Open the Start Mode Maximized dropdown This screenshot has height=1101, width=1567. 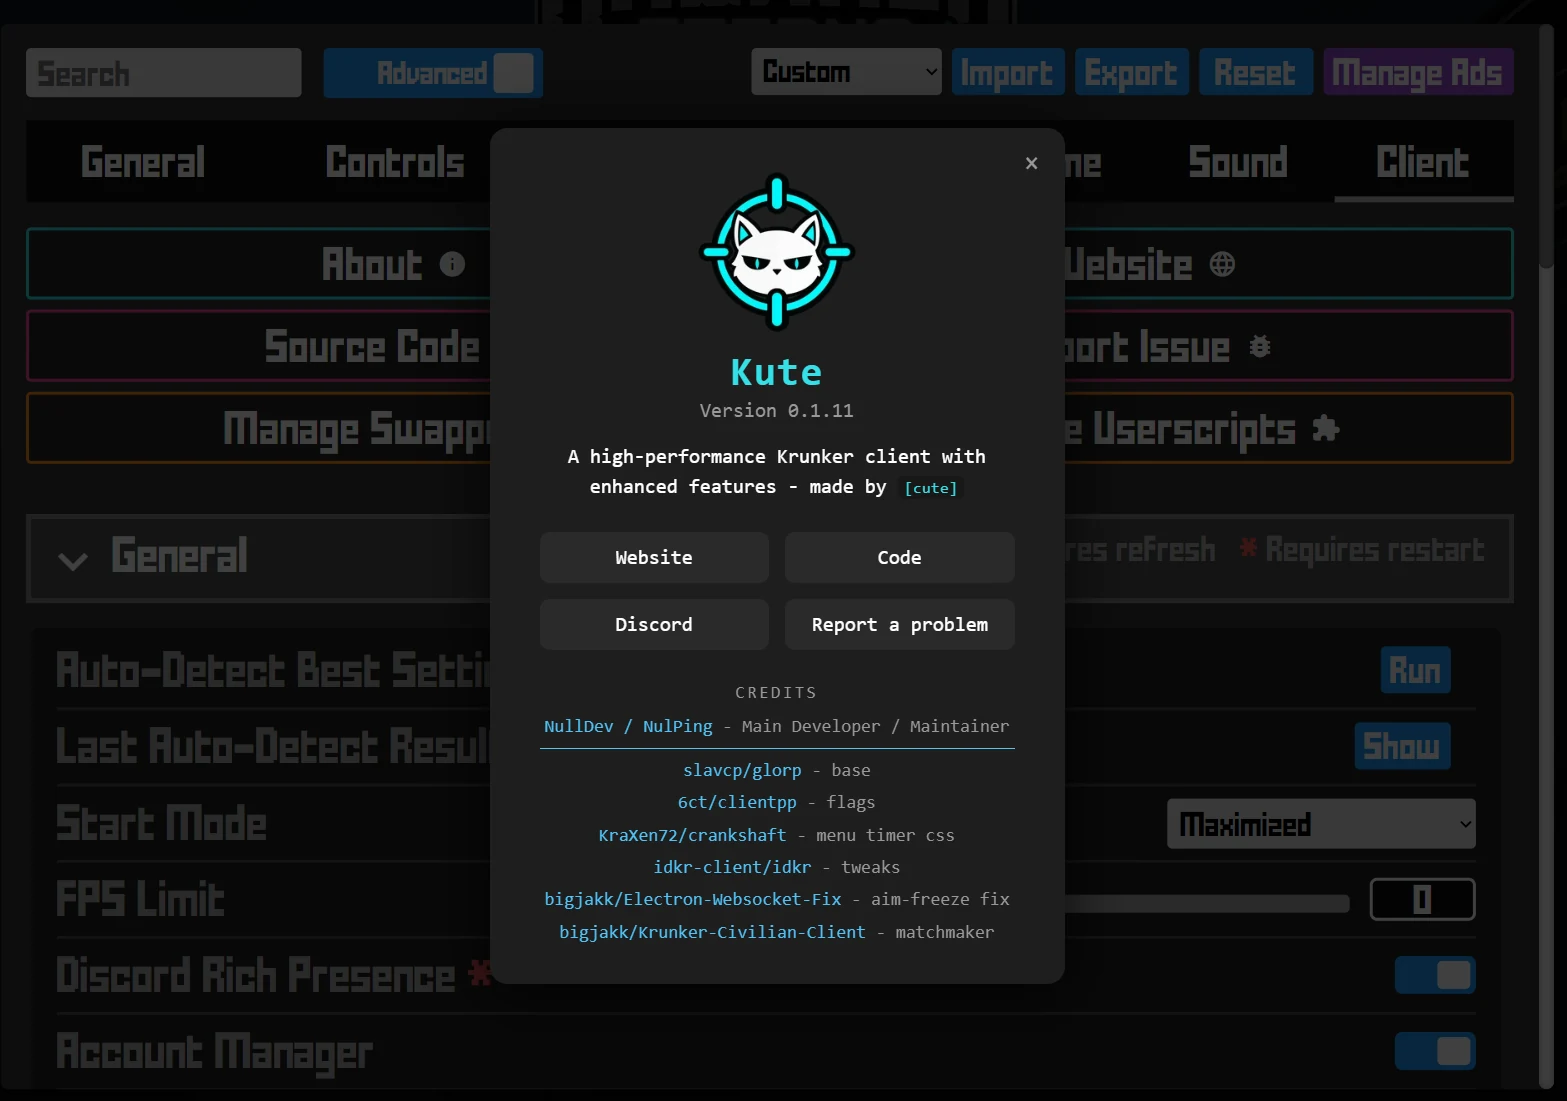click(x=1321, y=824)
